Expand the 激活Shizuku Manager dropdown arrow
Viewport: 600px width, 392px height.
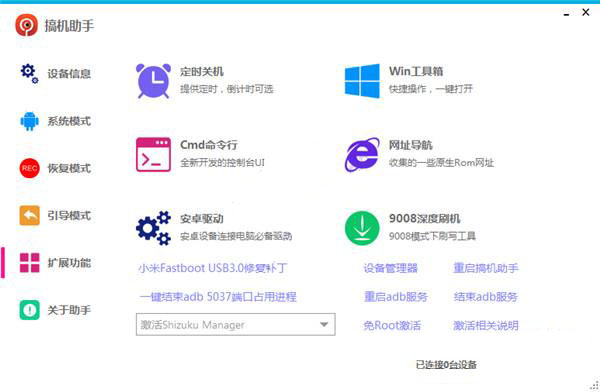(x=324, y=325)
